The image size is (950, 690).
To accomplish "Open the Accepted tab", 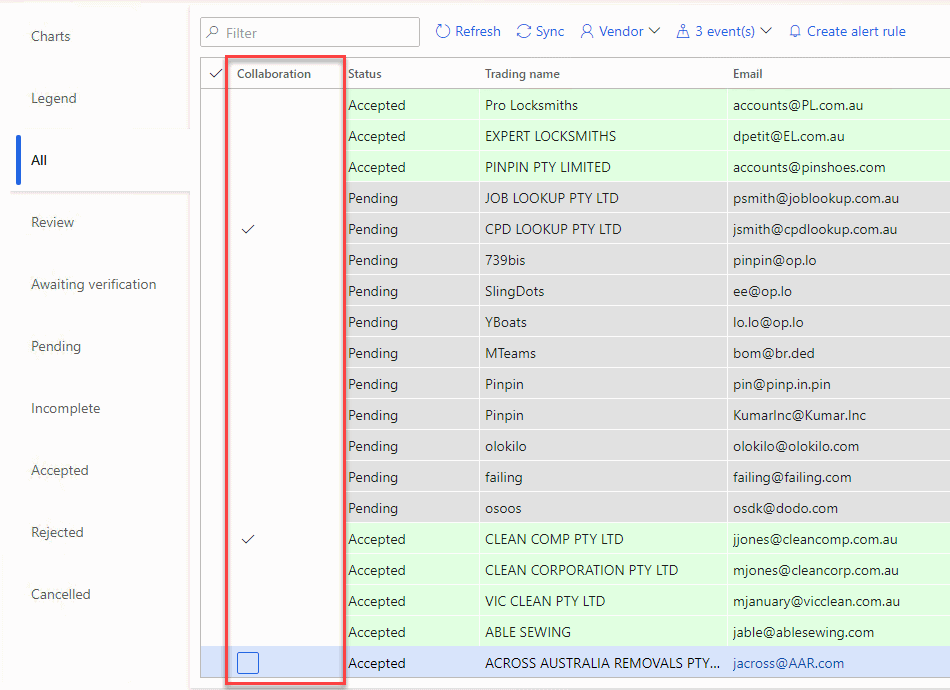I will 60,470.
